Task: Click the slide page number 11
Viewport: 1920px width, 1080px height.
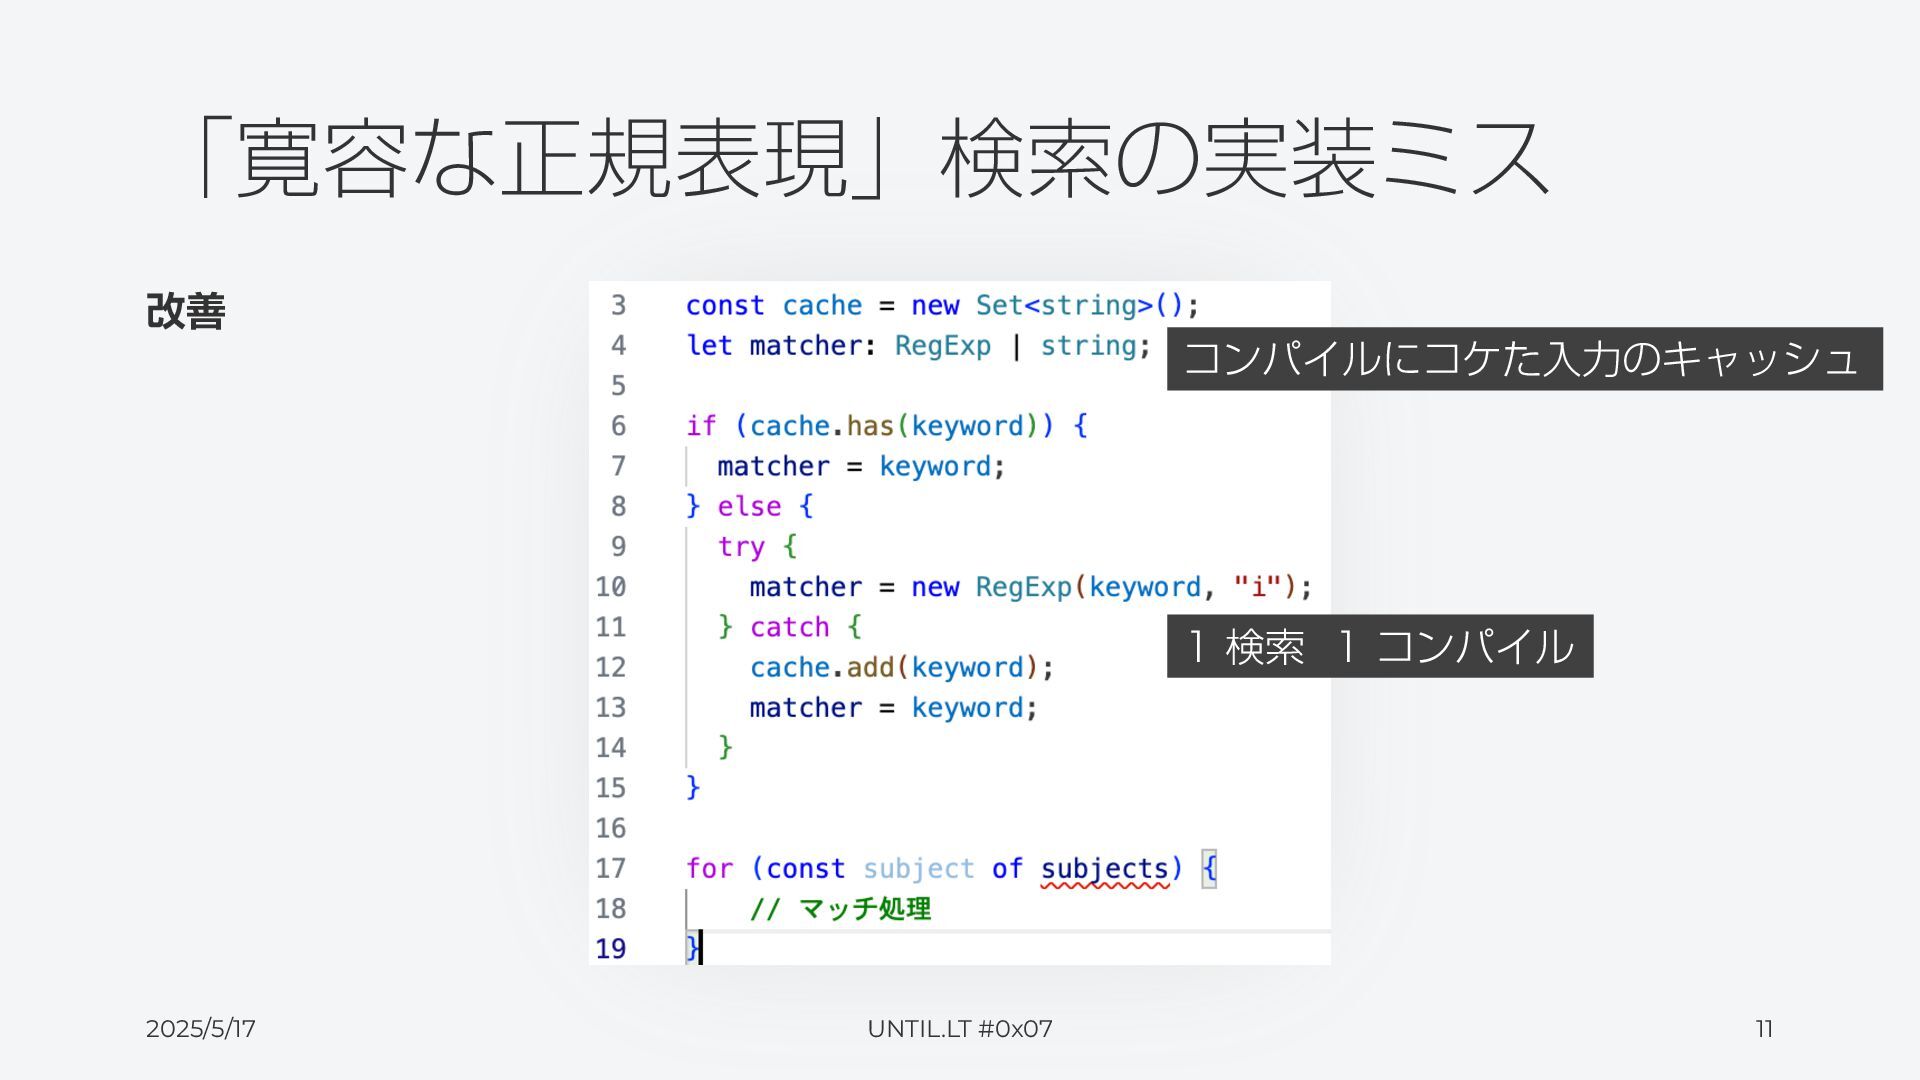Action: click(1765, 1029)
